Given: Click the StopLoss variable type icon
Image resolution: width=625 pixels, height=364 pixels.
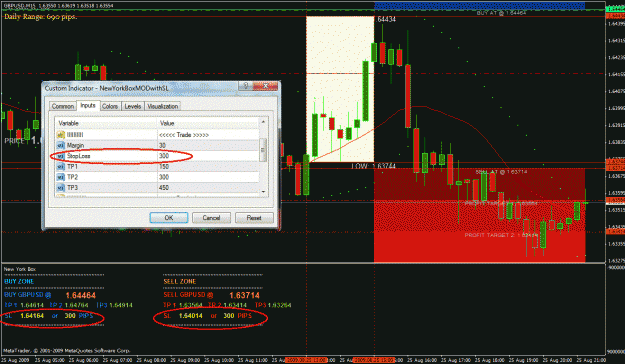Looking at the screenshot, I should [x=61, y=156].
